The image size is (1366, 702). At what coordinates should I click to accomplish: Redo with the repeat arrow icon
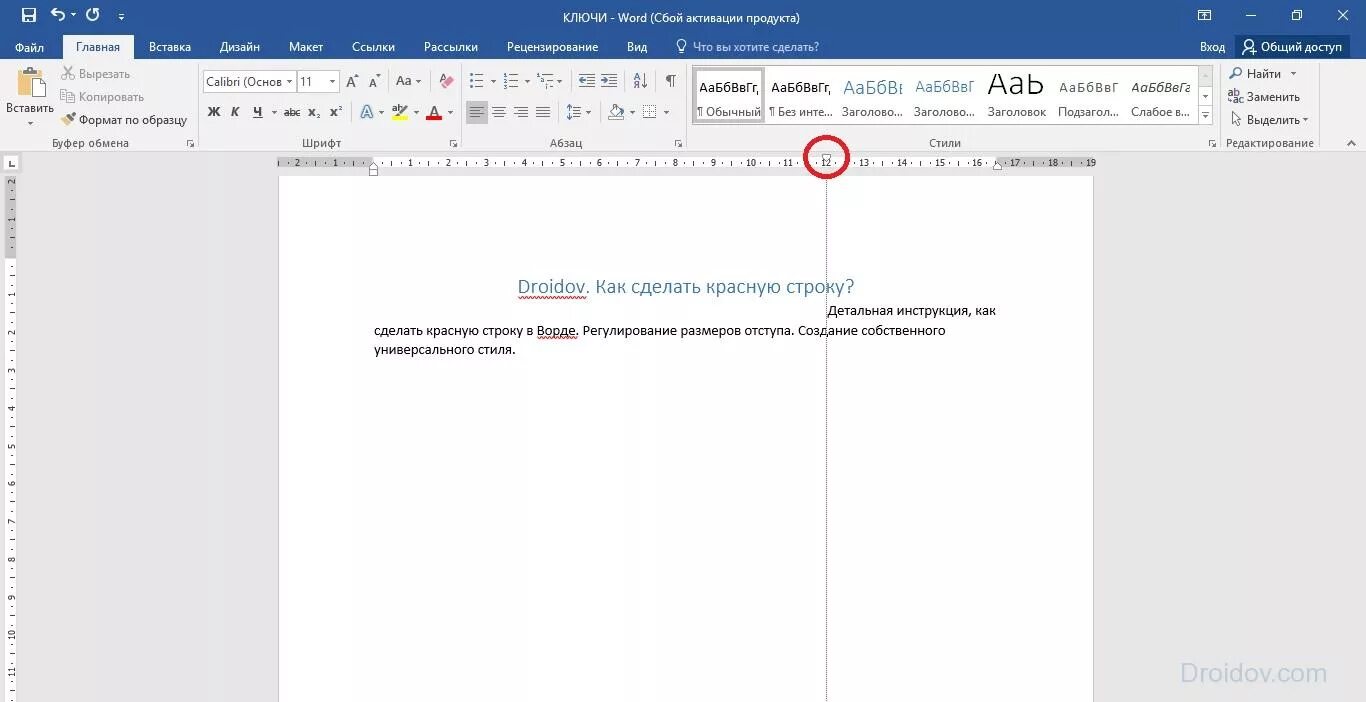[93, 15]
